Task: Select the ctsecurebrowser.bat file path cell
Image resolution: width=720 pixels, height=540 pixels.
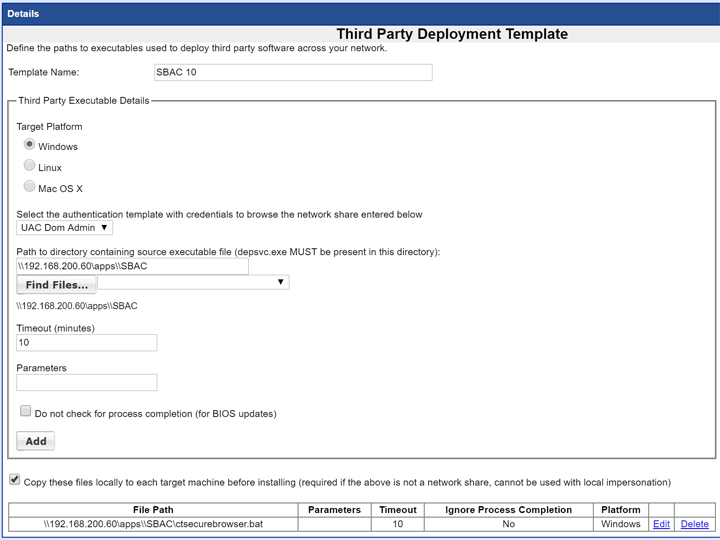Action: [x=153, y=524]
